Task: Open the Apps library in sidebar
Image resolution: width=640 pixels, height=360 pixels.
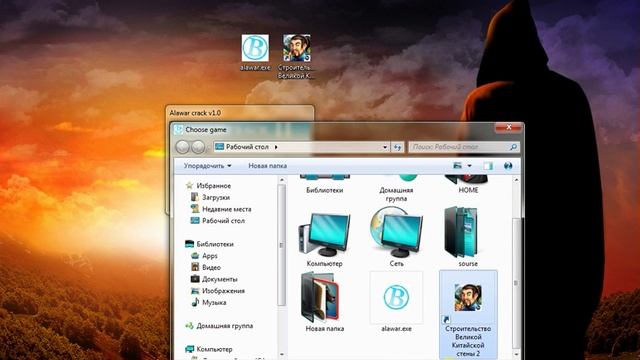Action: [210, 256]
